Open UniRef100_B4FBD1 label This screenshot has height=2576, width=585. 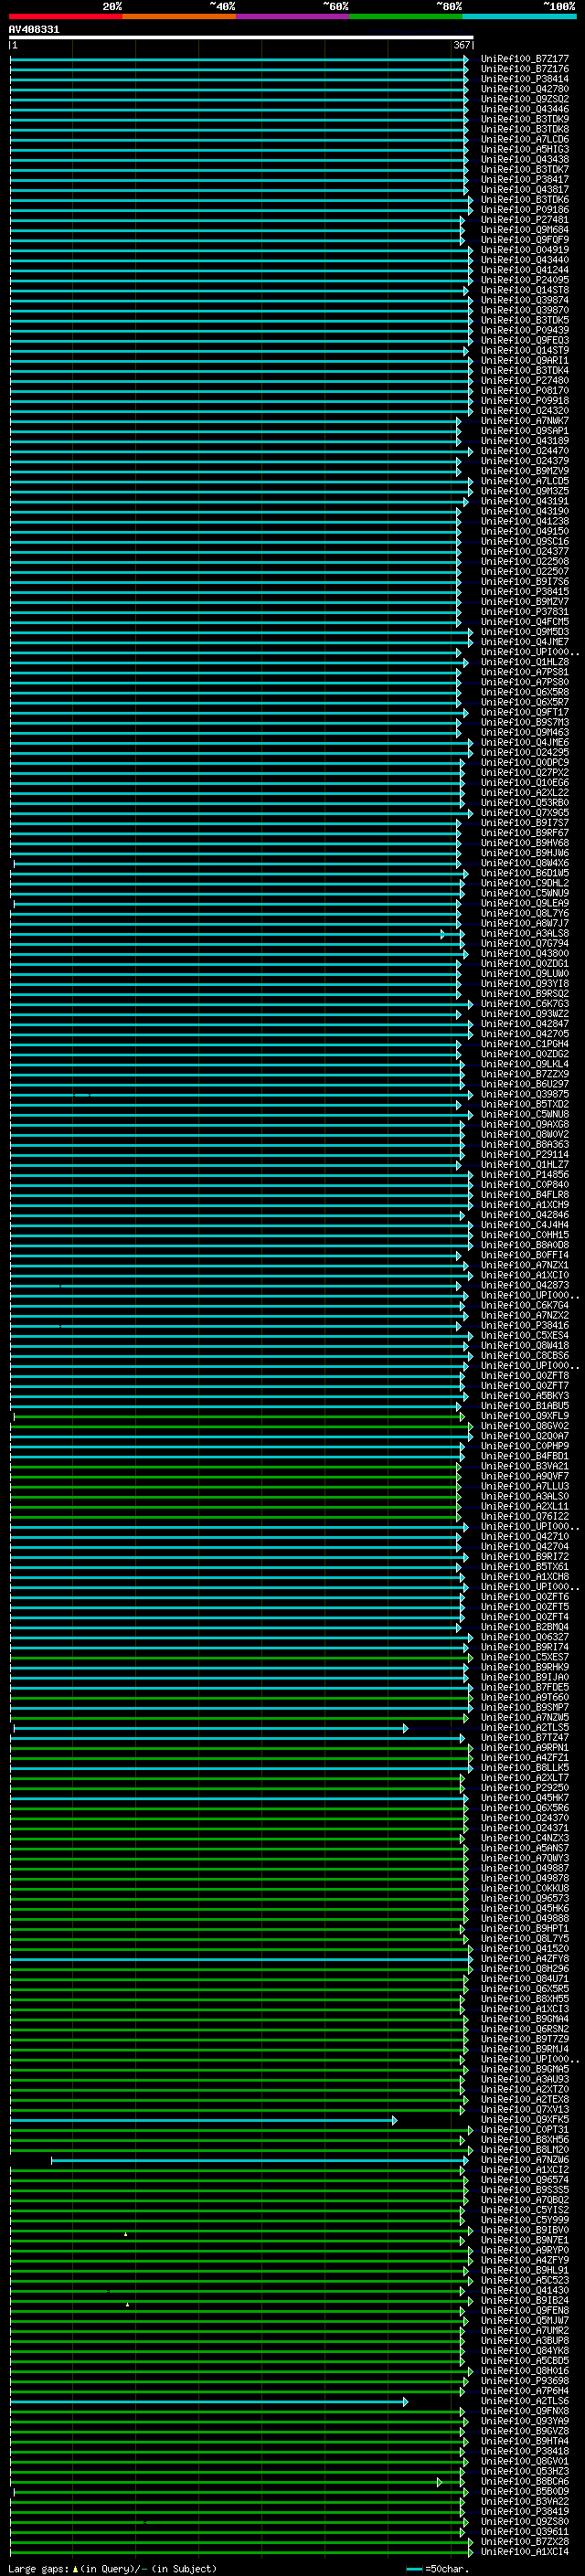525,1456
